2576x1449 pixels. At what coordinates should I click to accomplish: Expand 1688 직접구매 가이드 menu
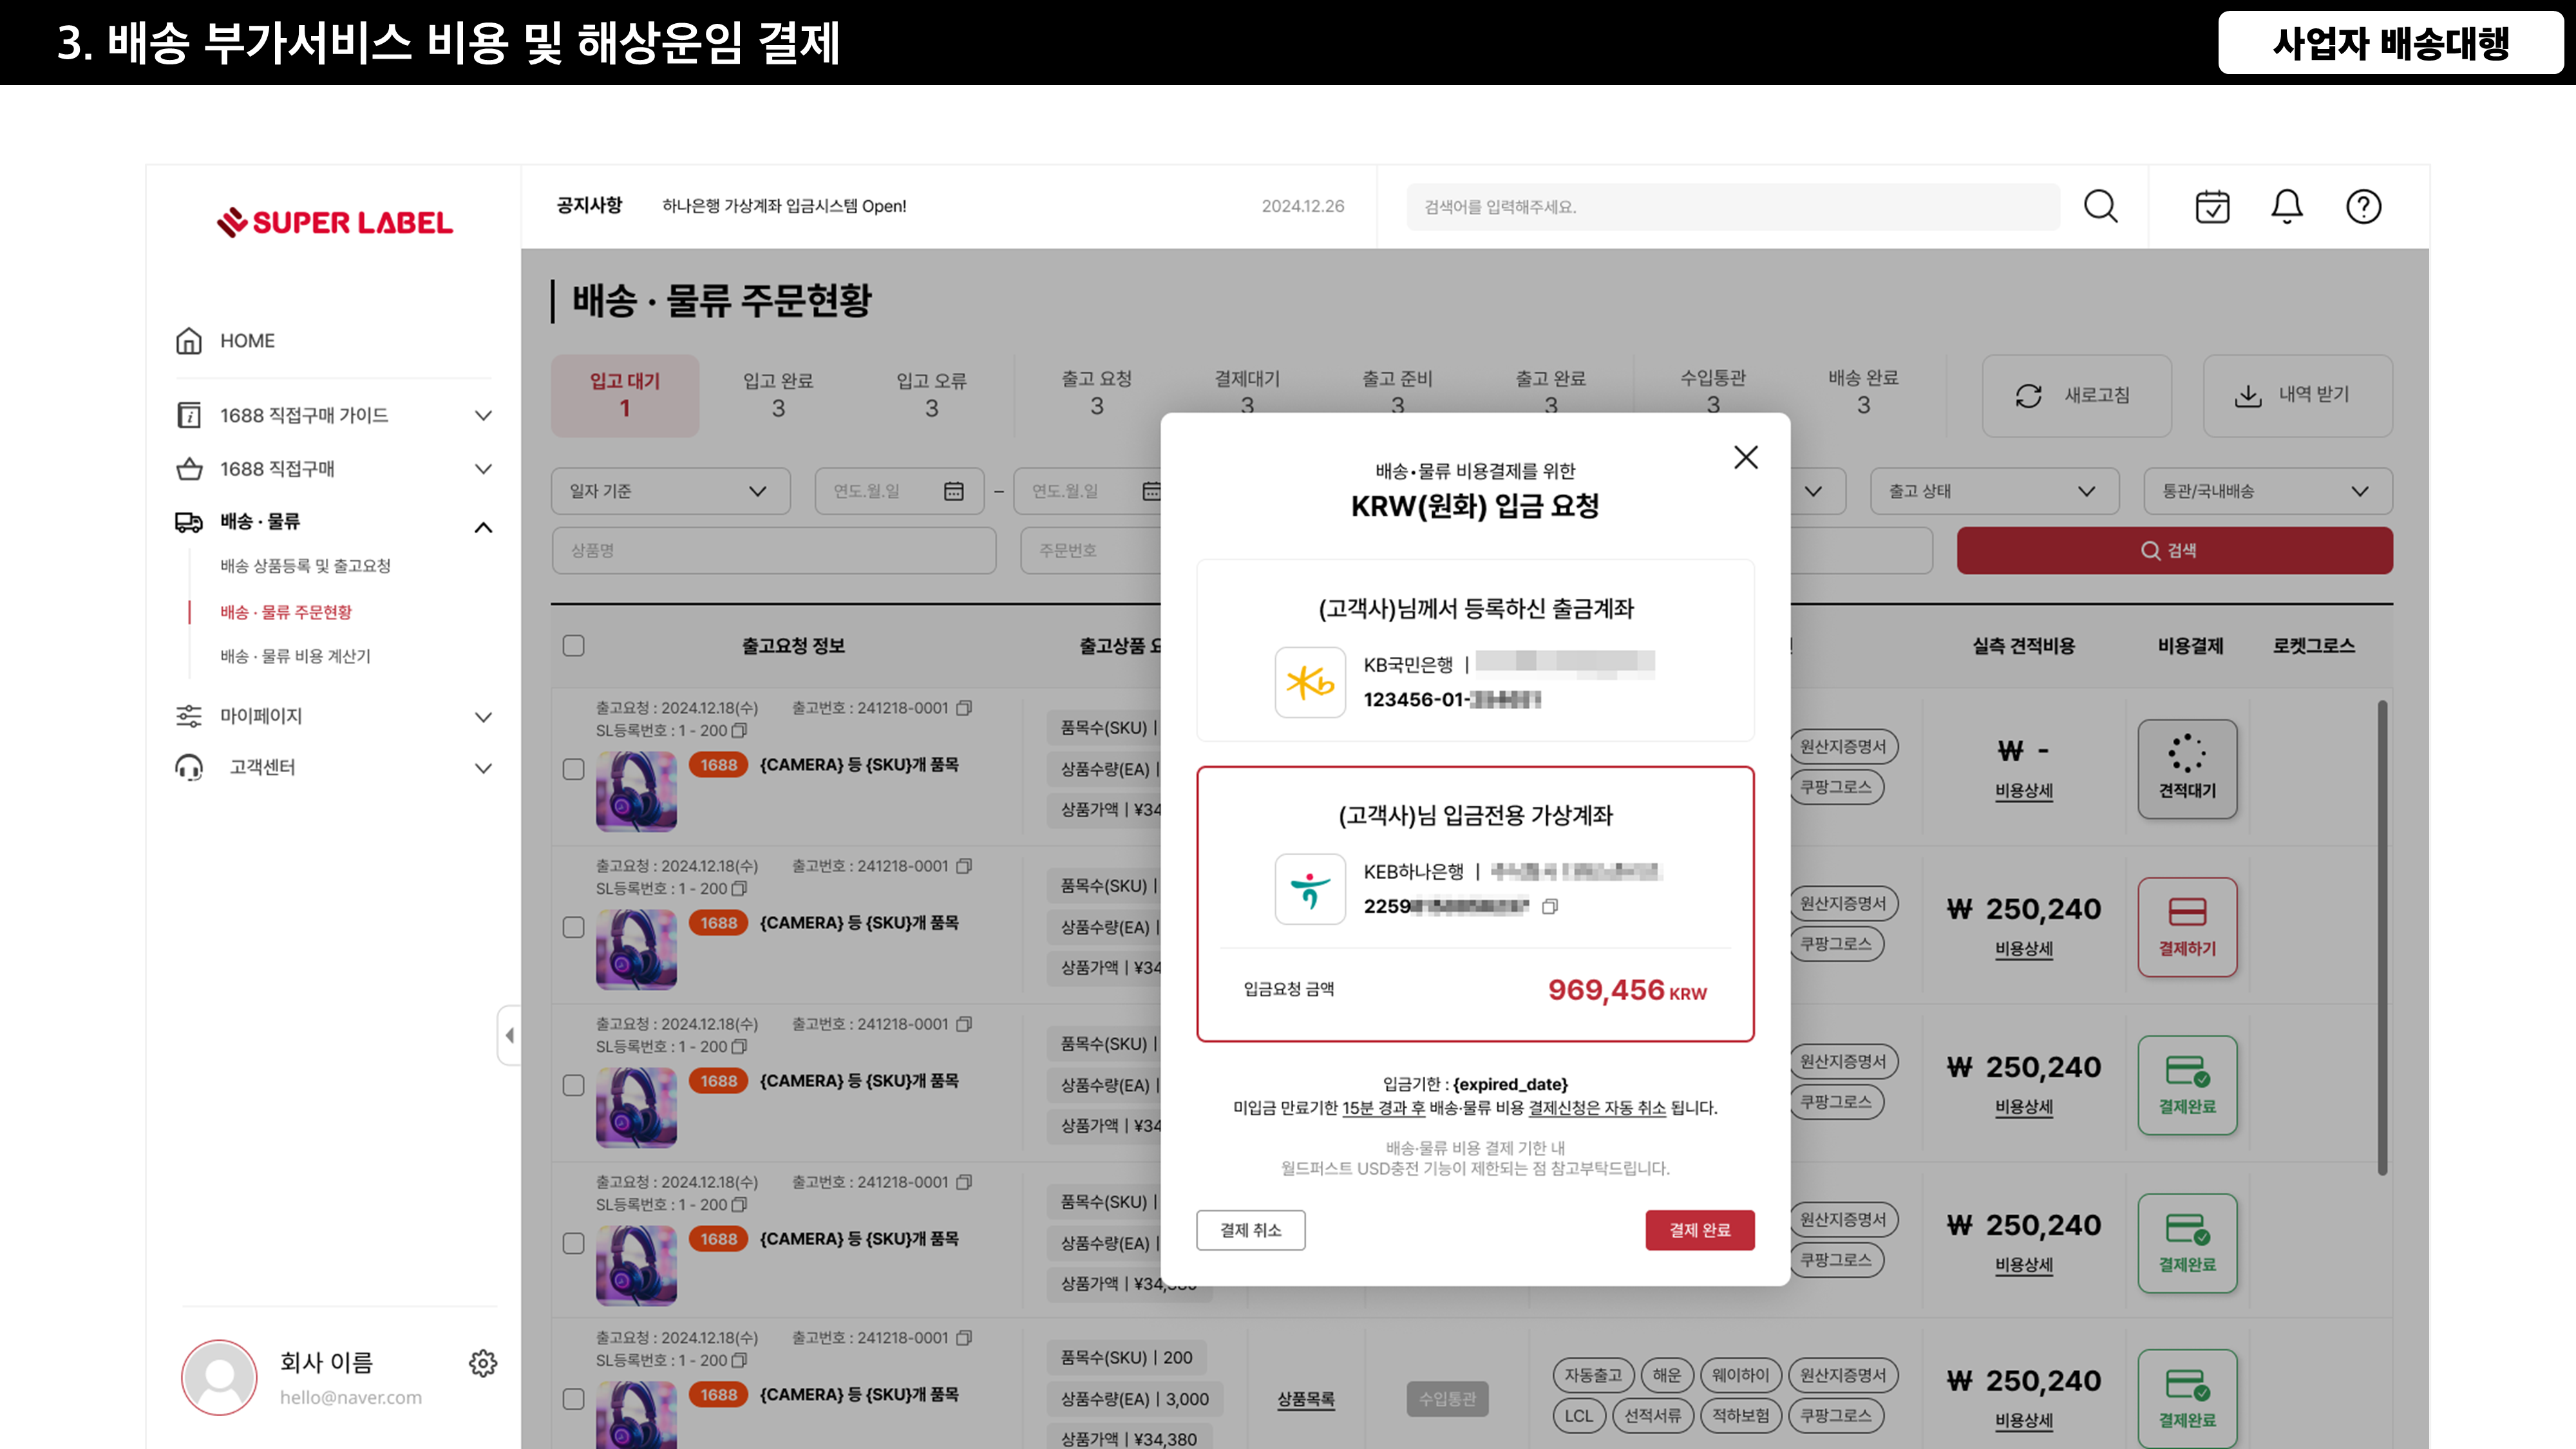coord(483,415)
